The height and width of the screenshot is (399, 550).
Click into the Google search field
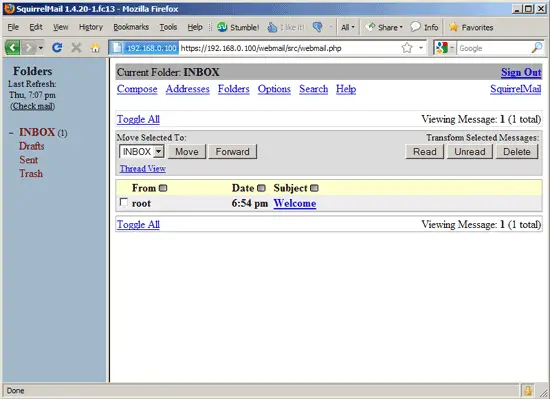[x=494, y=48]
